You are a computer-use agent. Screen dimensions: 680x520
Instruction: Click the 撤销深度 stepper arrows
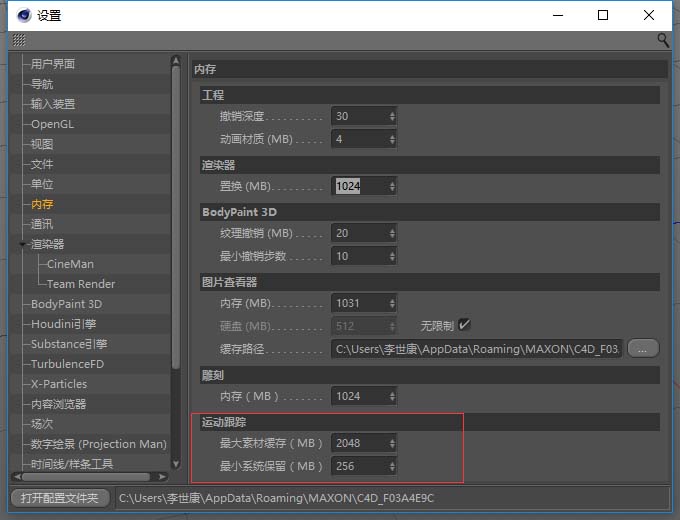tap(392, 116)
